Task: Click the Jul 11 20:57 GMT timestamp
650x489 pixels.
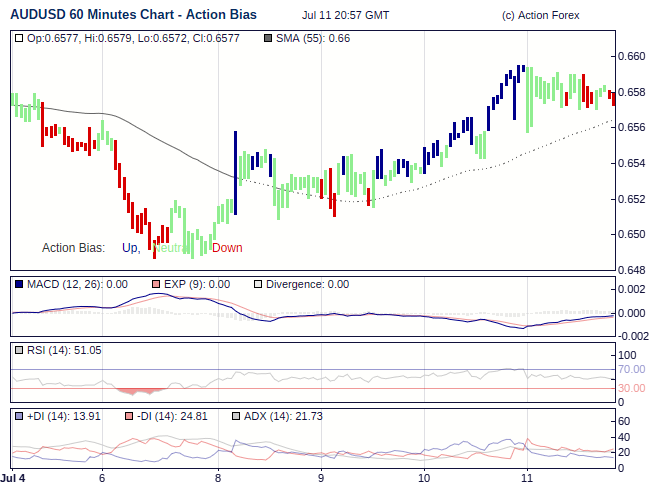Action: tap(345, 16)
